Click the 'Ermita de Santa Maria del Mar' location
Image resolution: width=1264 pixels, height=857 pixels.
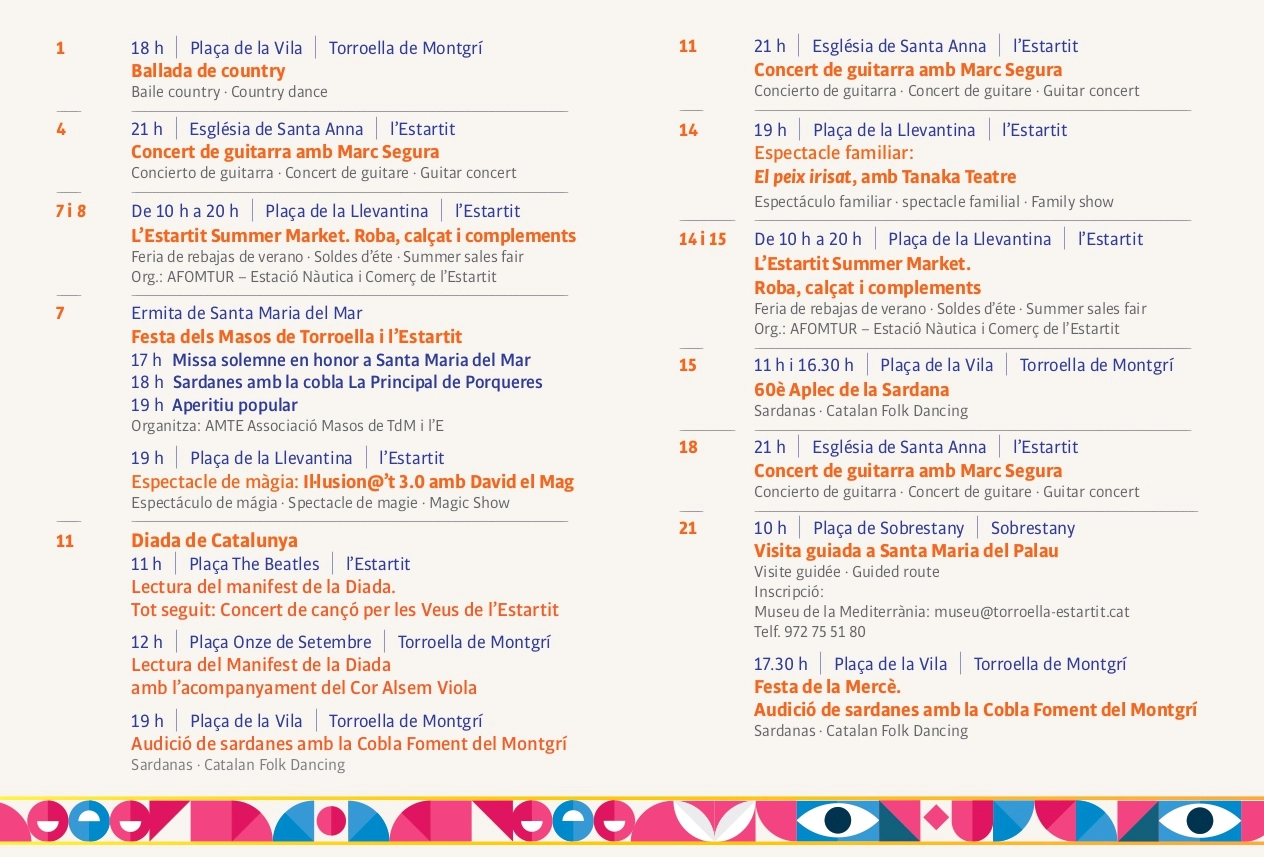[247, 313]
